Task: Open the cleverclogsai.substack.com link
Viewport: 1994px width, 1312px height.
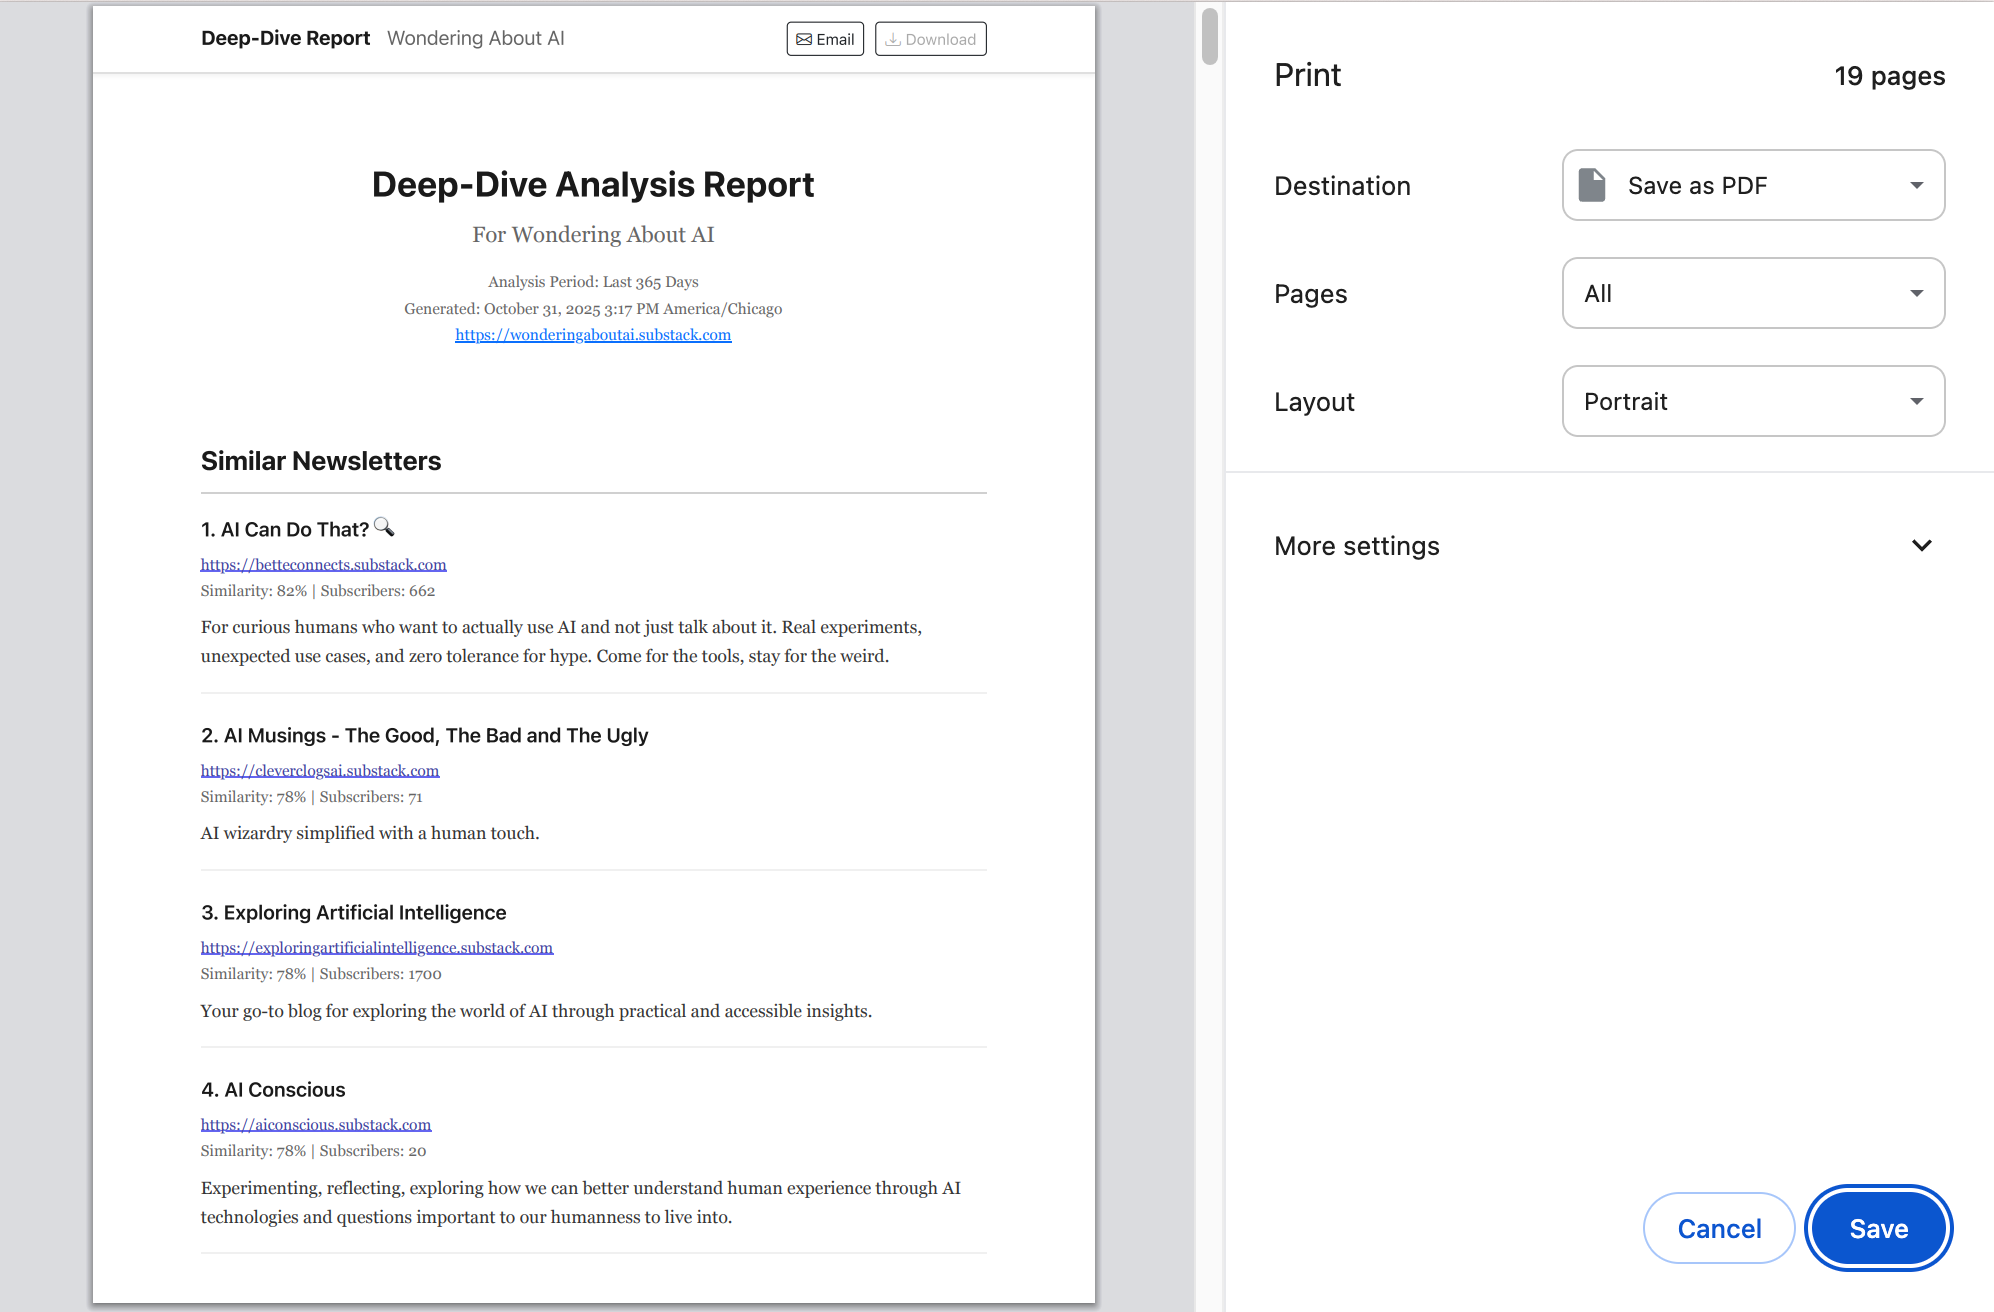Action: click(x=320, y=771)
